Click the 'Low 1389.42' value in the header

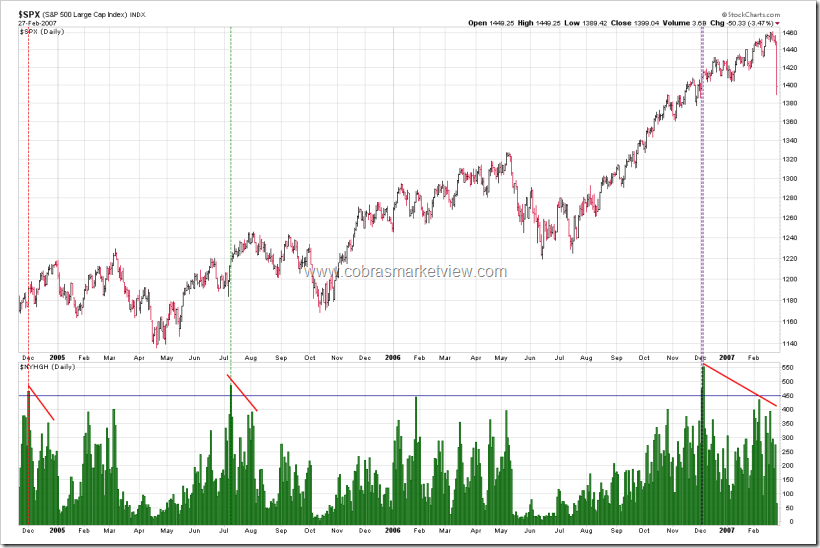pyautogui.click(x=586, y=23)
